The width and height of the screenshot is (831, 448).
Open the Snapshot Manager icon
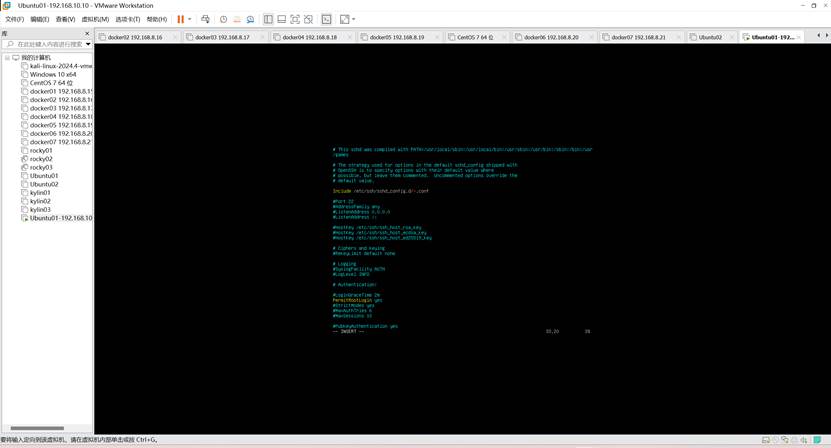click(250, 19)
